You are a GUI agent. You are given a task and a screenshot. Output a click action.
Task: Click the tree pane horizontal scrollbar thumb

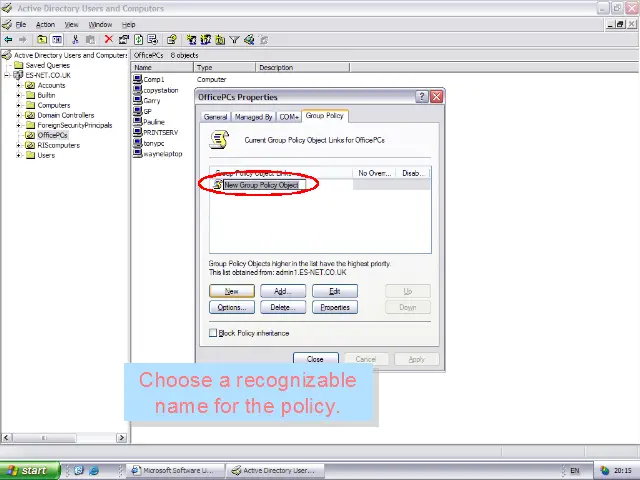tap(44, 438)
